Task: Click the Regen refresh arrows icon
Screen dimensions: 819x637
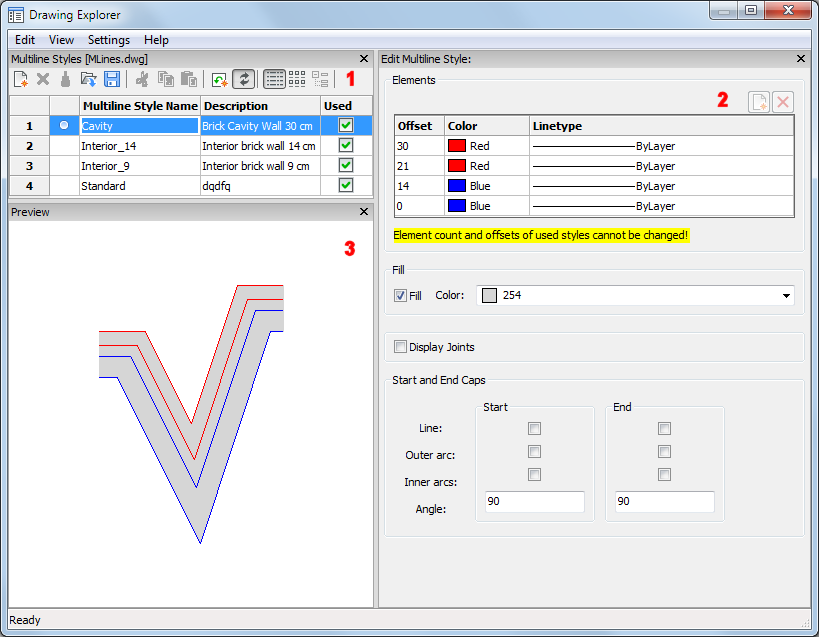Action: [243, 79]
